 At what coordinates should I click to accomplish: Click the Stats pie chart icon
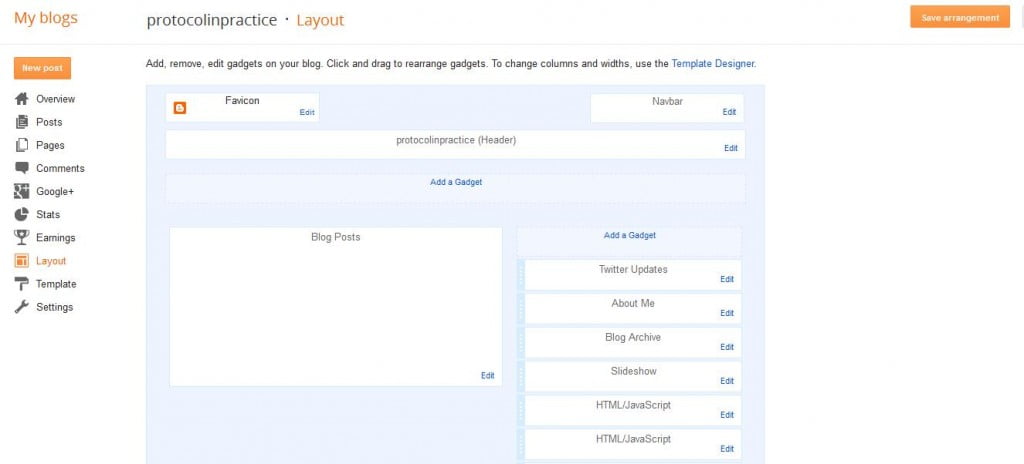click(21, 214)
